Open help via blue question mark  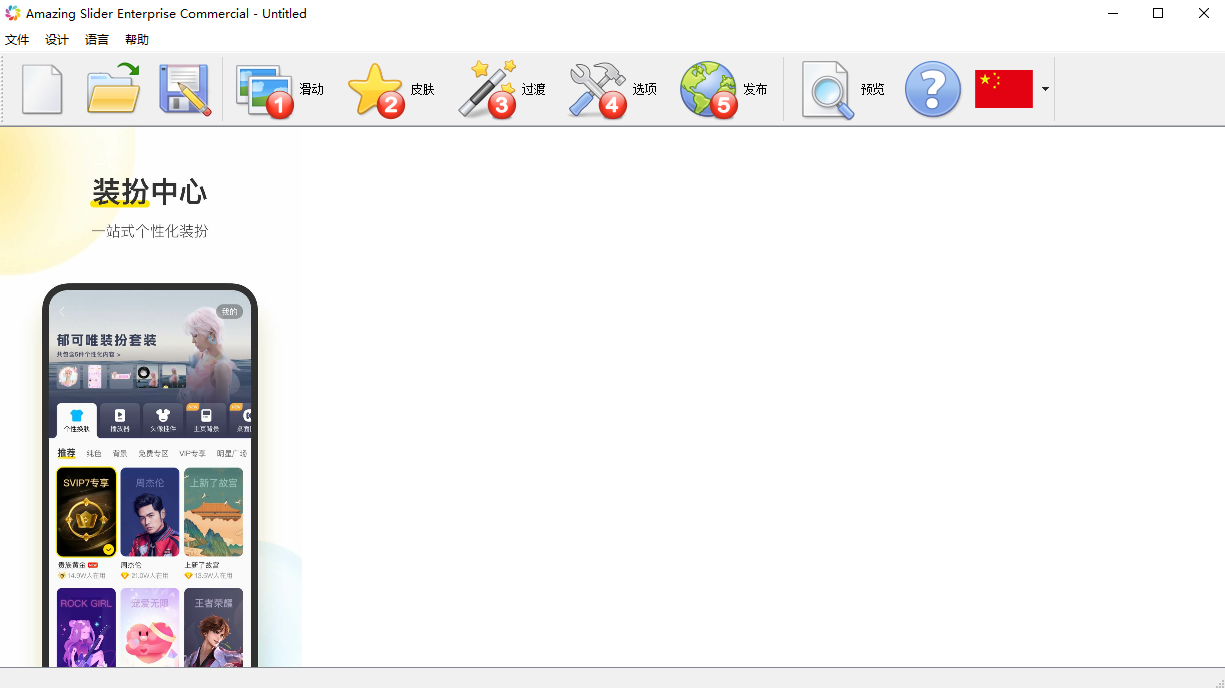[x=932, y=90]
